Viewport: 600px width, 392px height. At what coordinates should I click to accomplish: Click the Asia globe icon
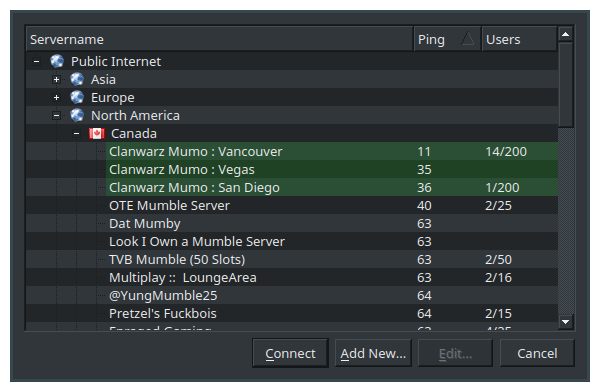point(77,79)
